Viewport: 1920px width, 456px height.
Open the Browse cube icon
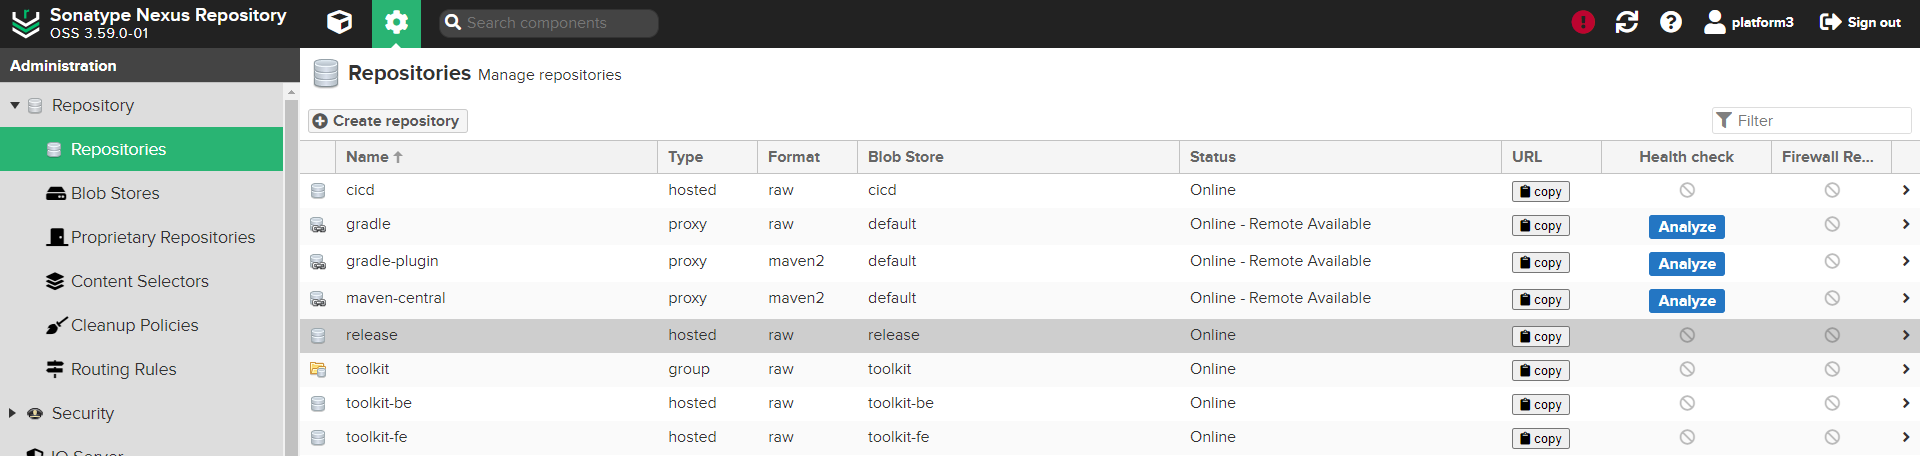click(x=340, y=22)
